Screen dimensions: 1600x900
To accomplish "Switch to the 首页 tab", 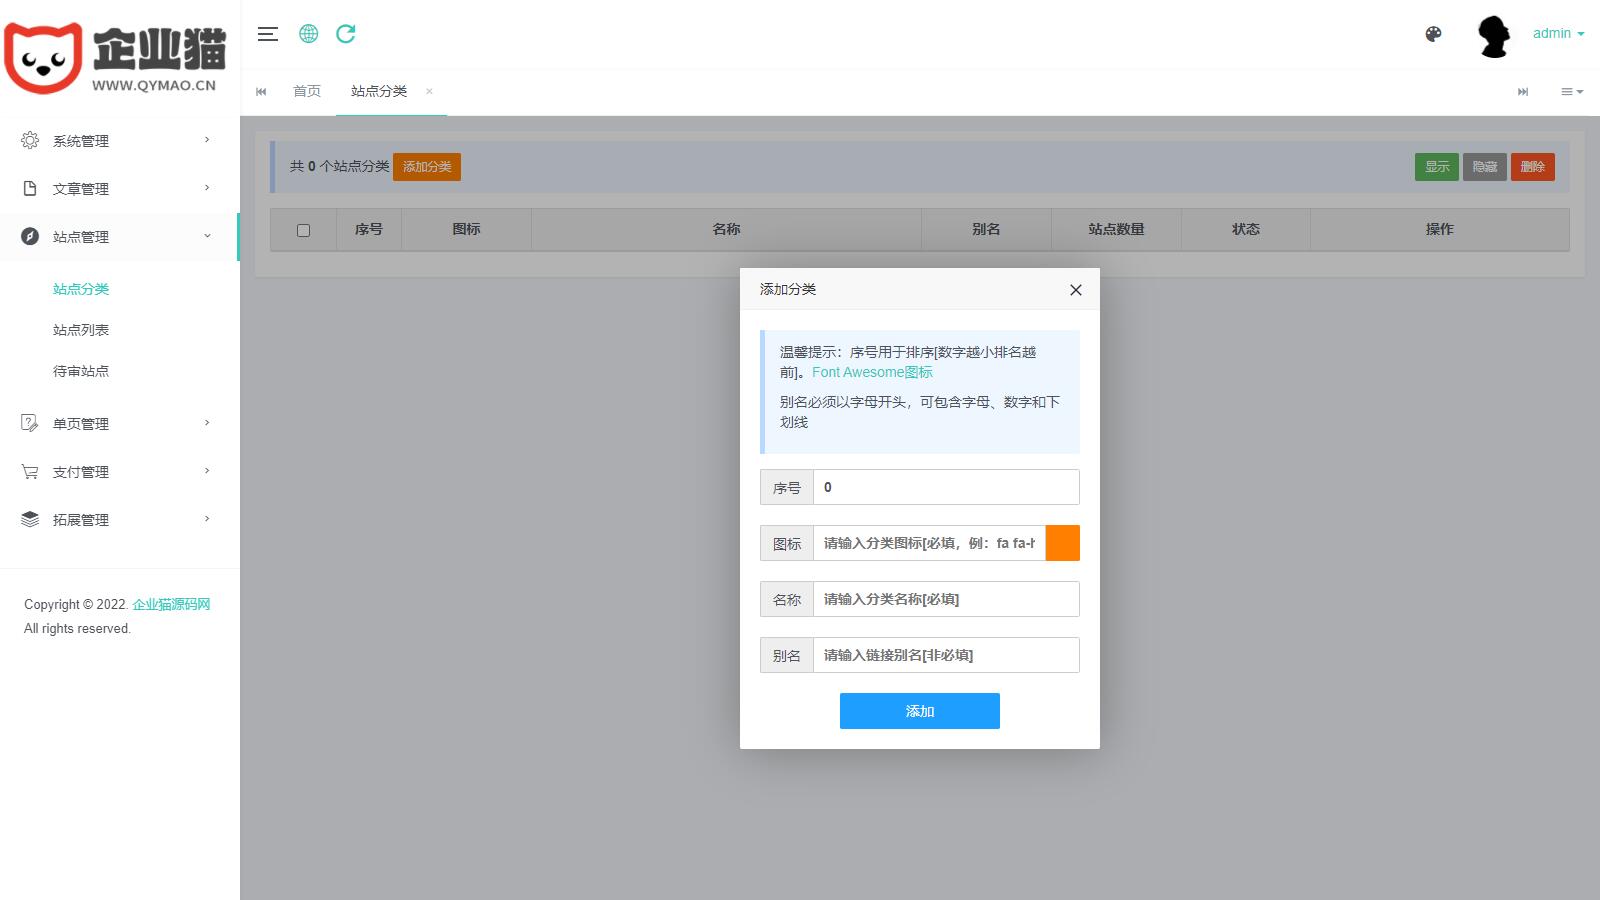I will (x=307, y=92).
